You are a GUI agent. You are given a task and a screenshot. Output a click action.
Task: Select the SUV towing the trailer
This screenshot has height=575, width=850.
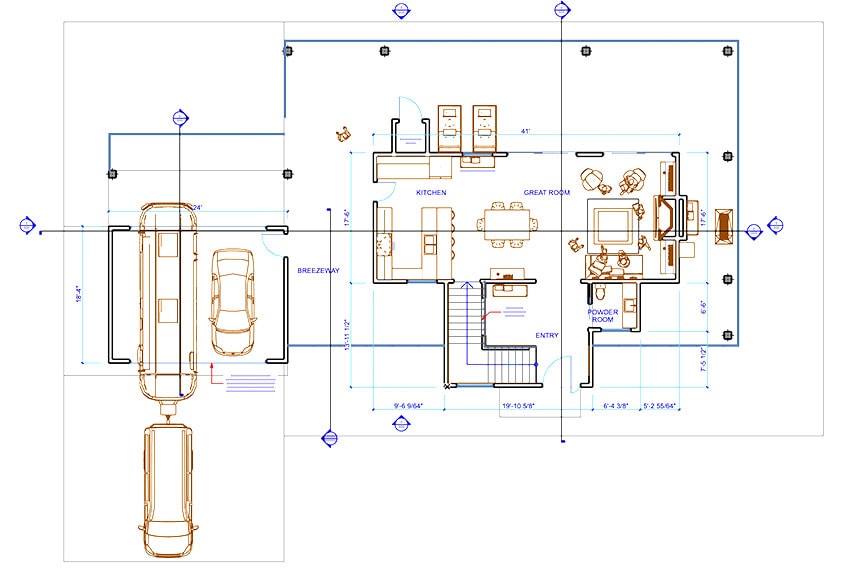point(168,490)
